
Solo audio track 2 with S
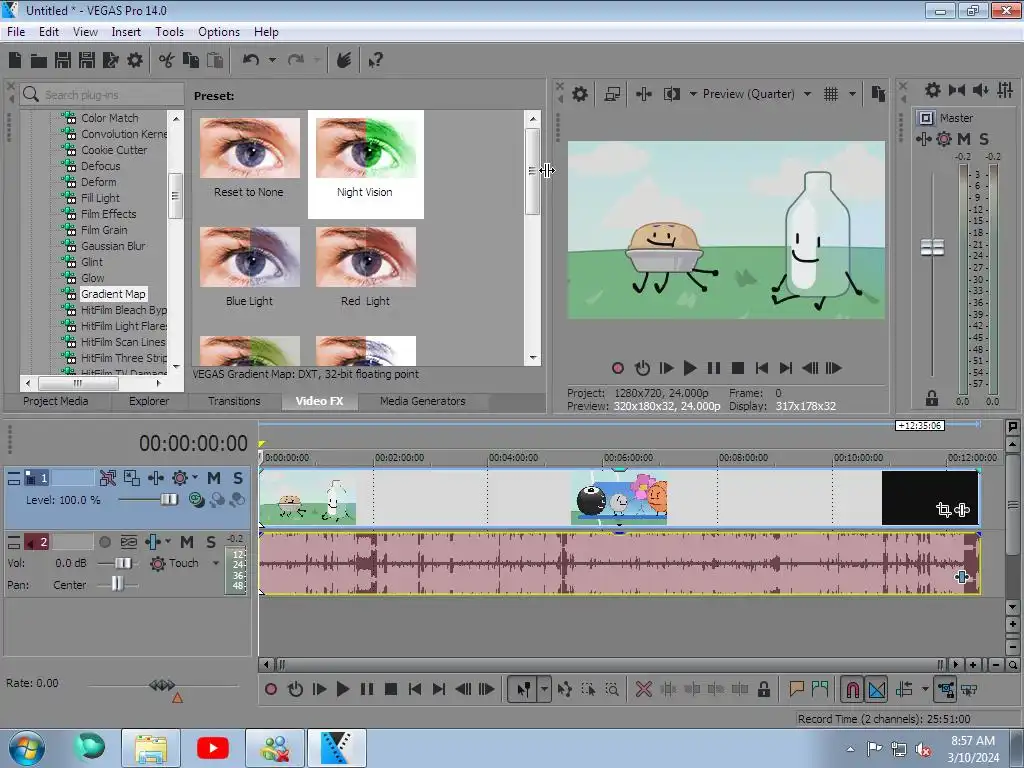211,542
